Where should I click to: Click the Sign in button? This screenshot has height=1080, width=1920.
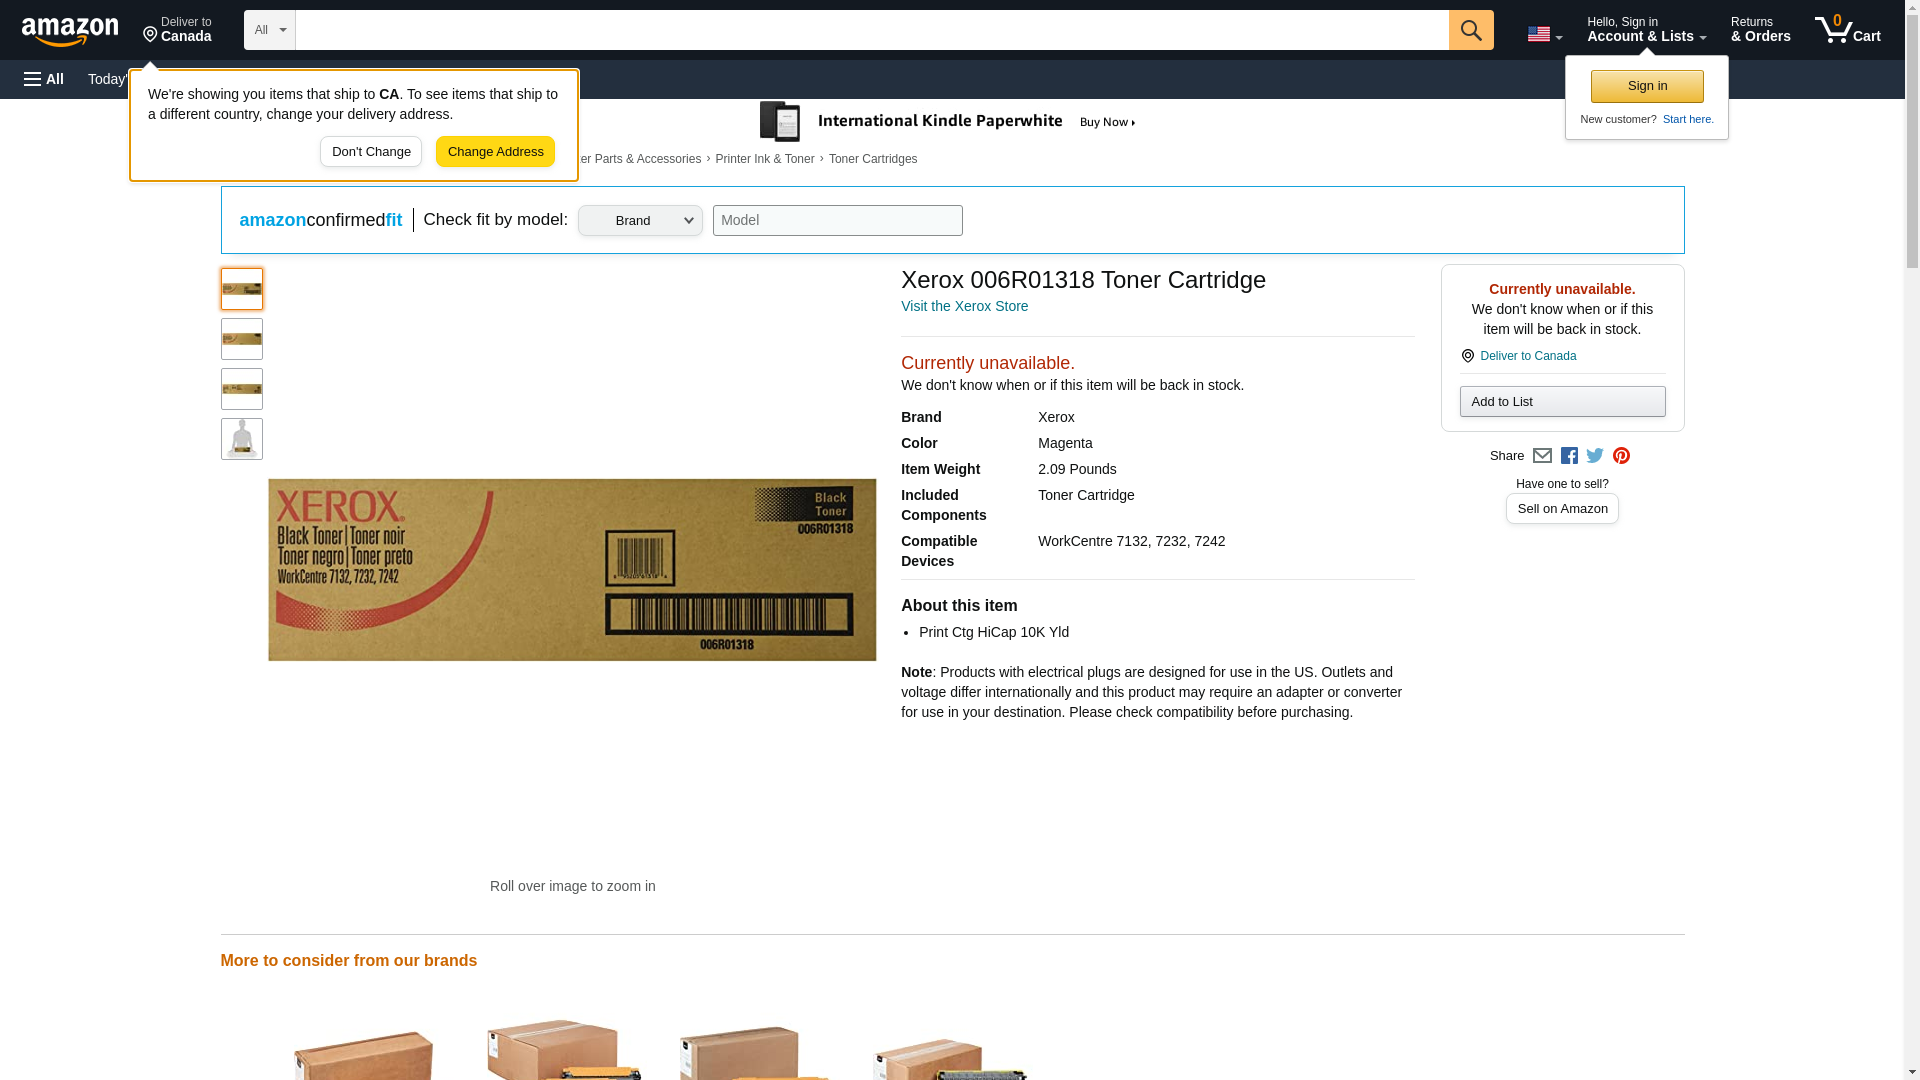(x=1647, y=86)
